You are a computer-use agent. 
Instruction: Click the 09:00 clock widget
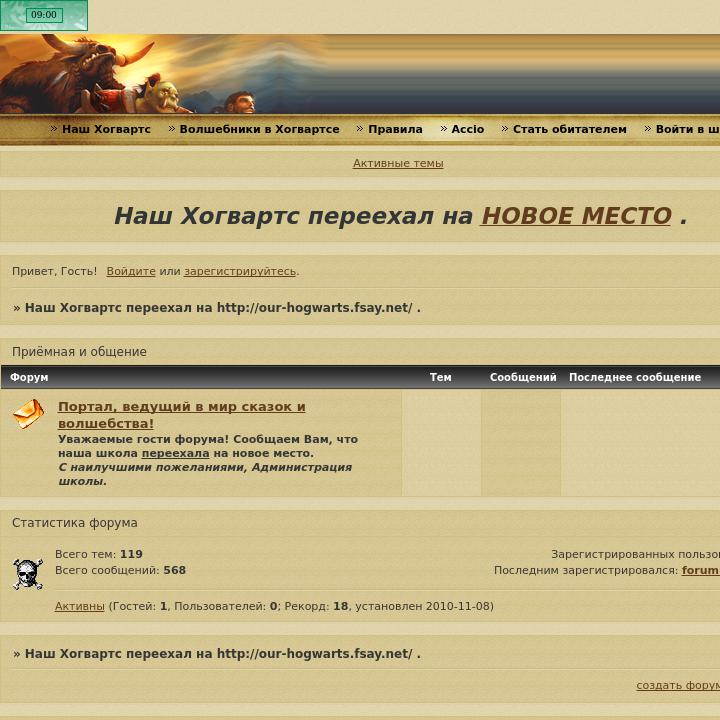[x=44, y=15]
